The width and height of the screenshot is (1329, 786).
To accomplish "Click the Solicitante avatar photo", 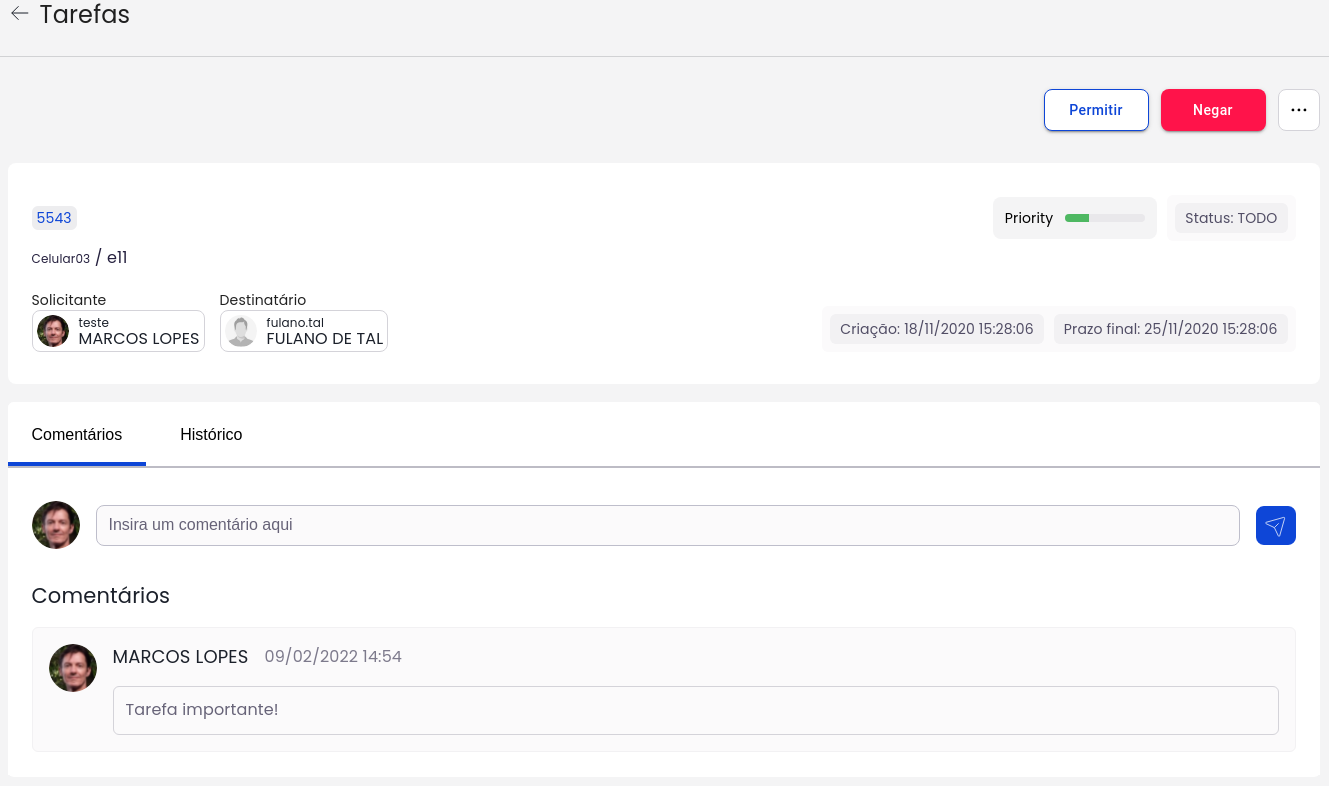I will pyautogui.click(x=53, y=331).
